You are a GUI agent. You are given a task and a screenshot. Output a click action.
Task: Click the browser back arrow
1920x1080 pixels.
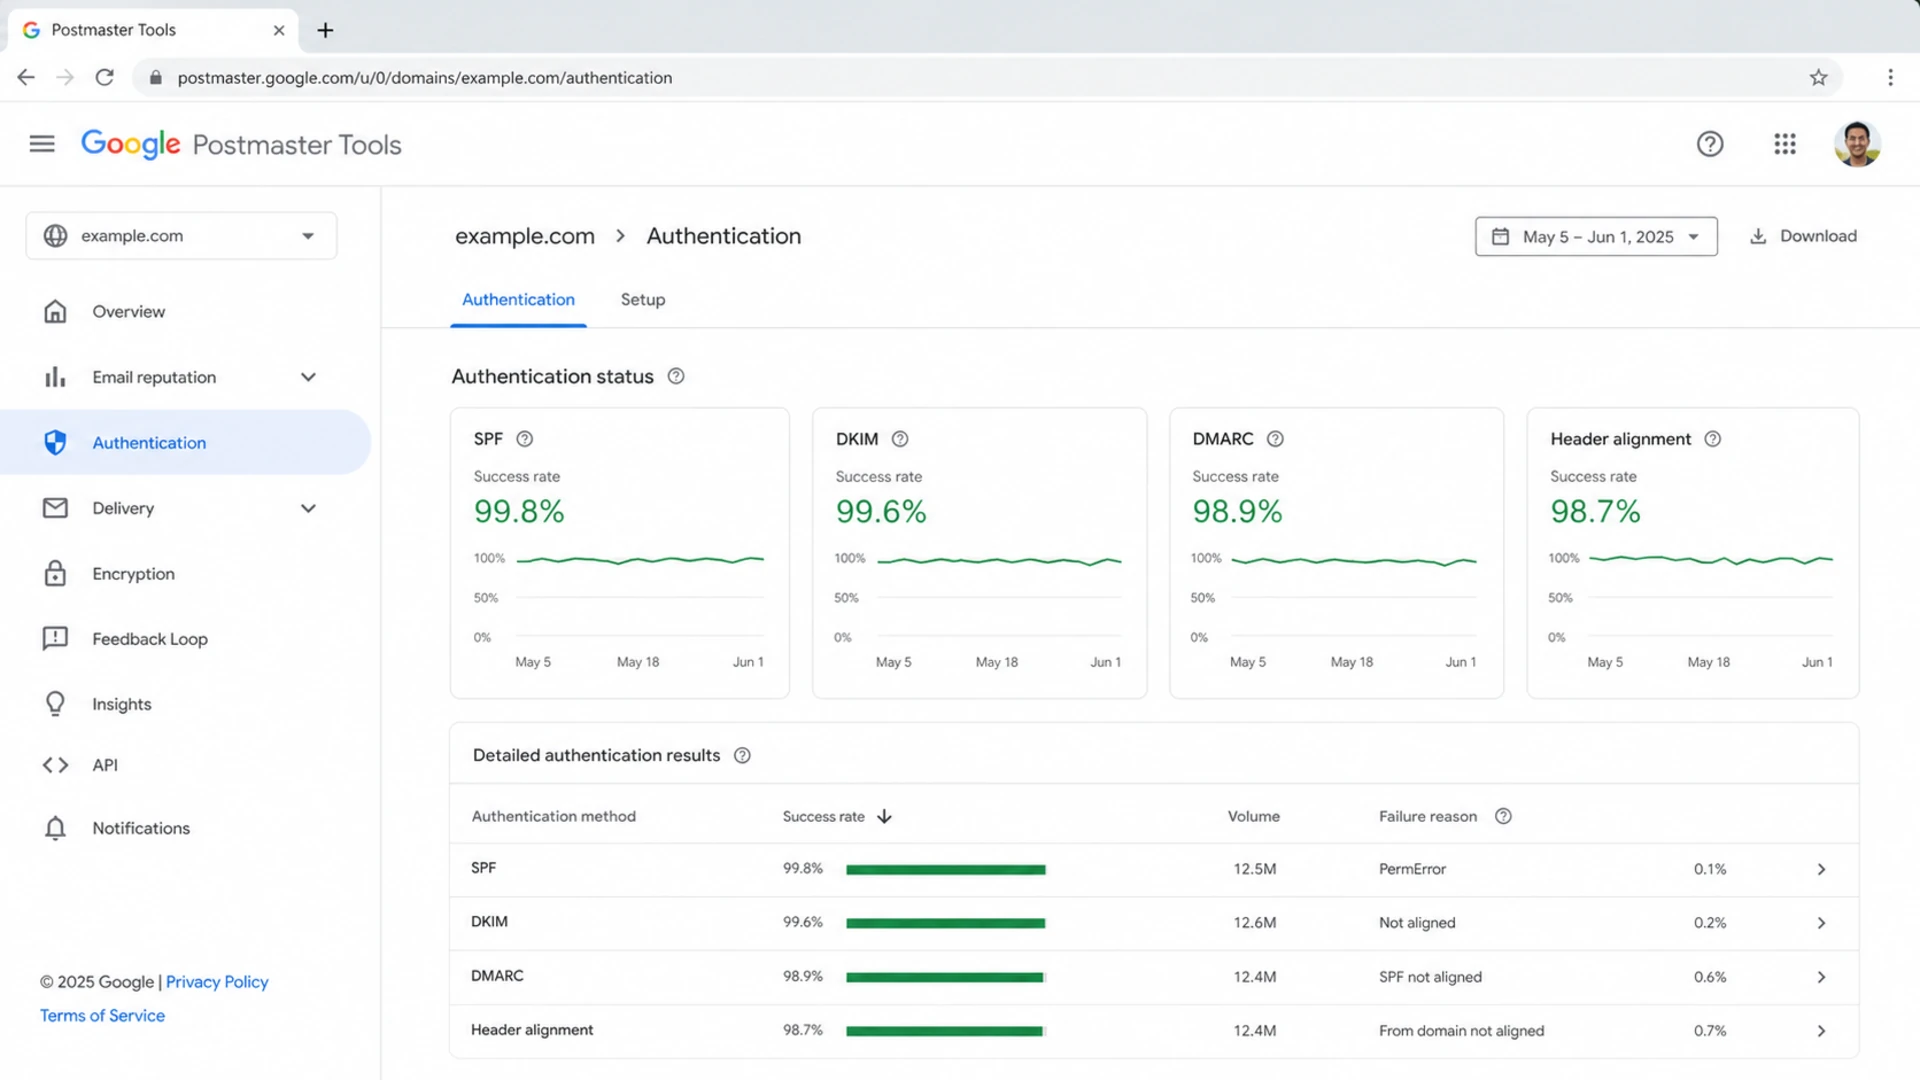pyautogui.click(x=26, y=77)
